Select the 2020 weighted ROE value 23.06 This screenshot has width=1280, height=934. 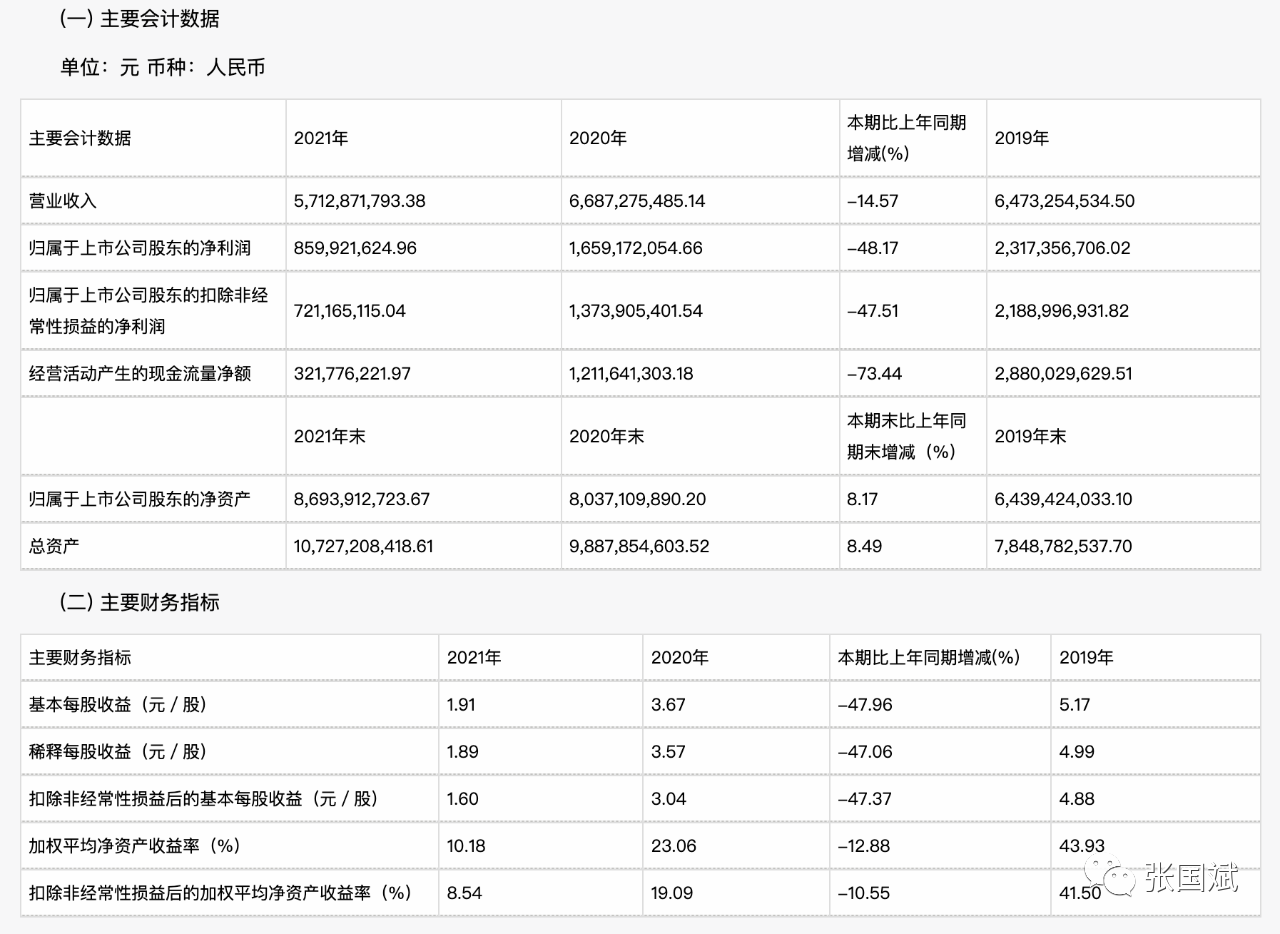(673, 845)
